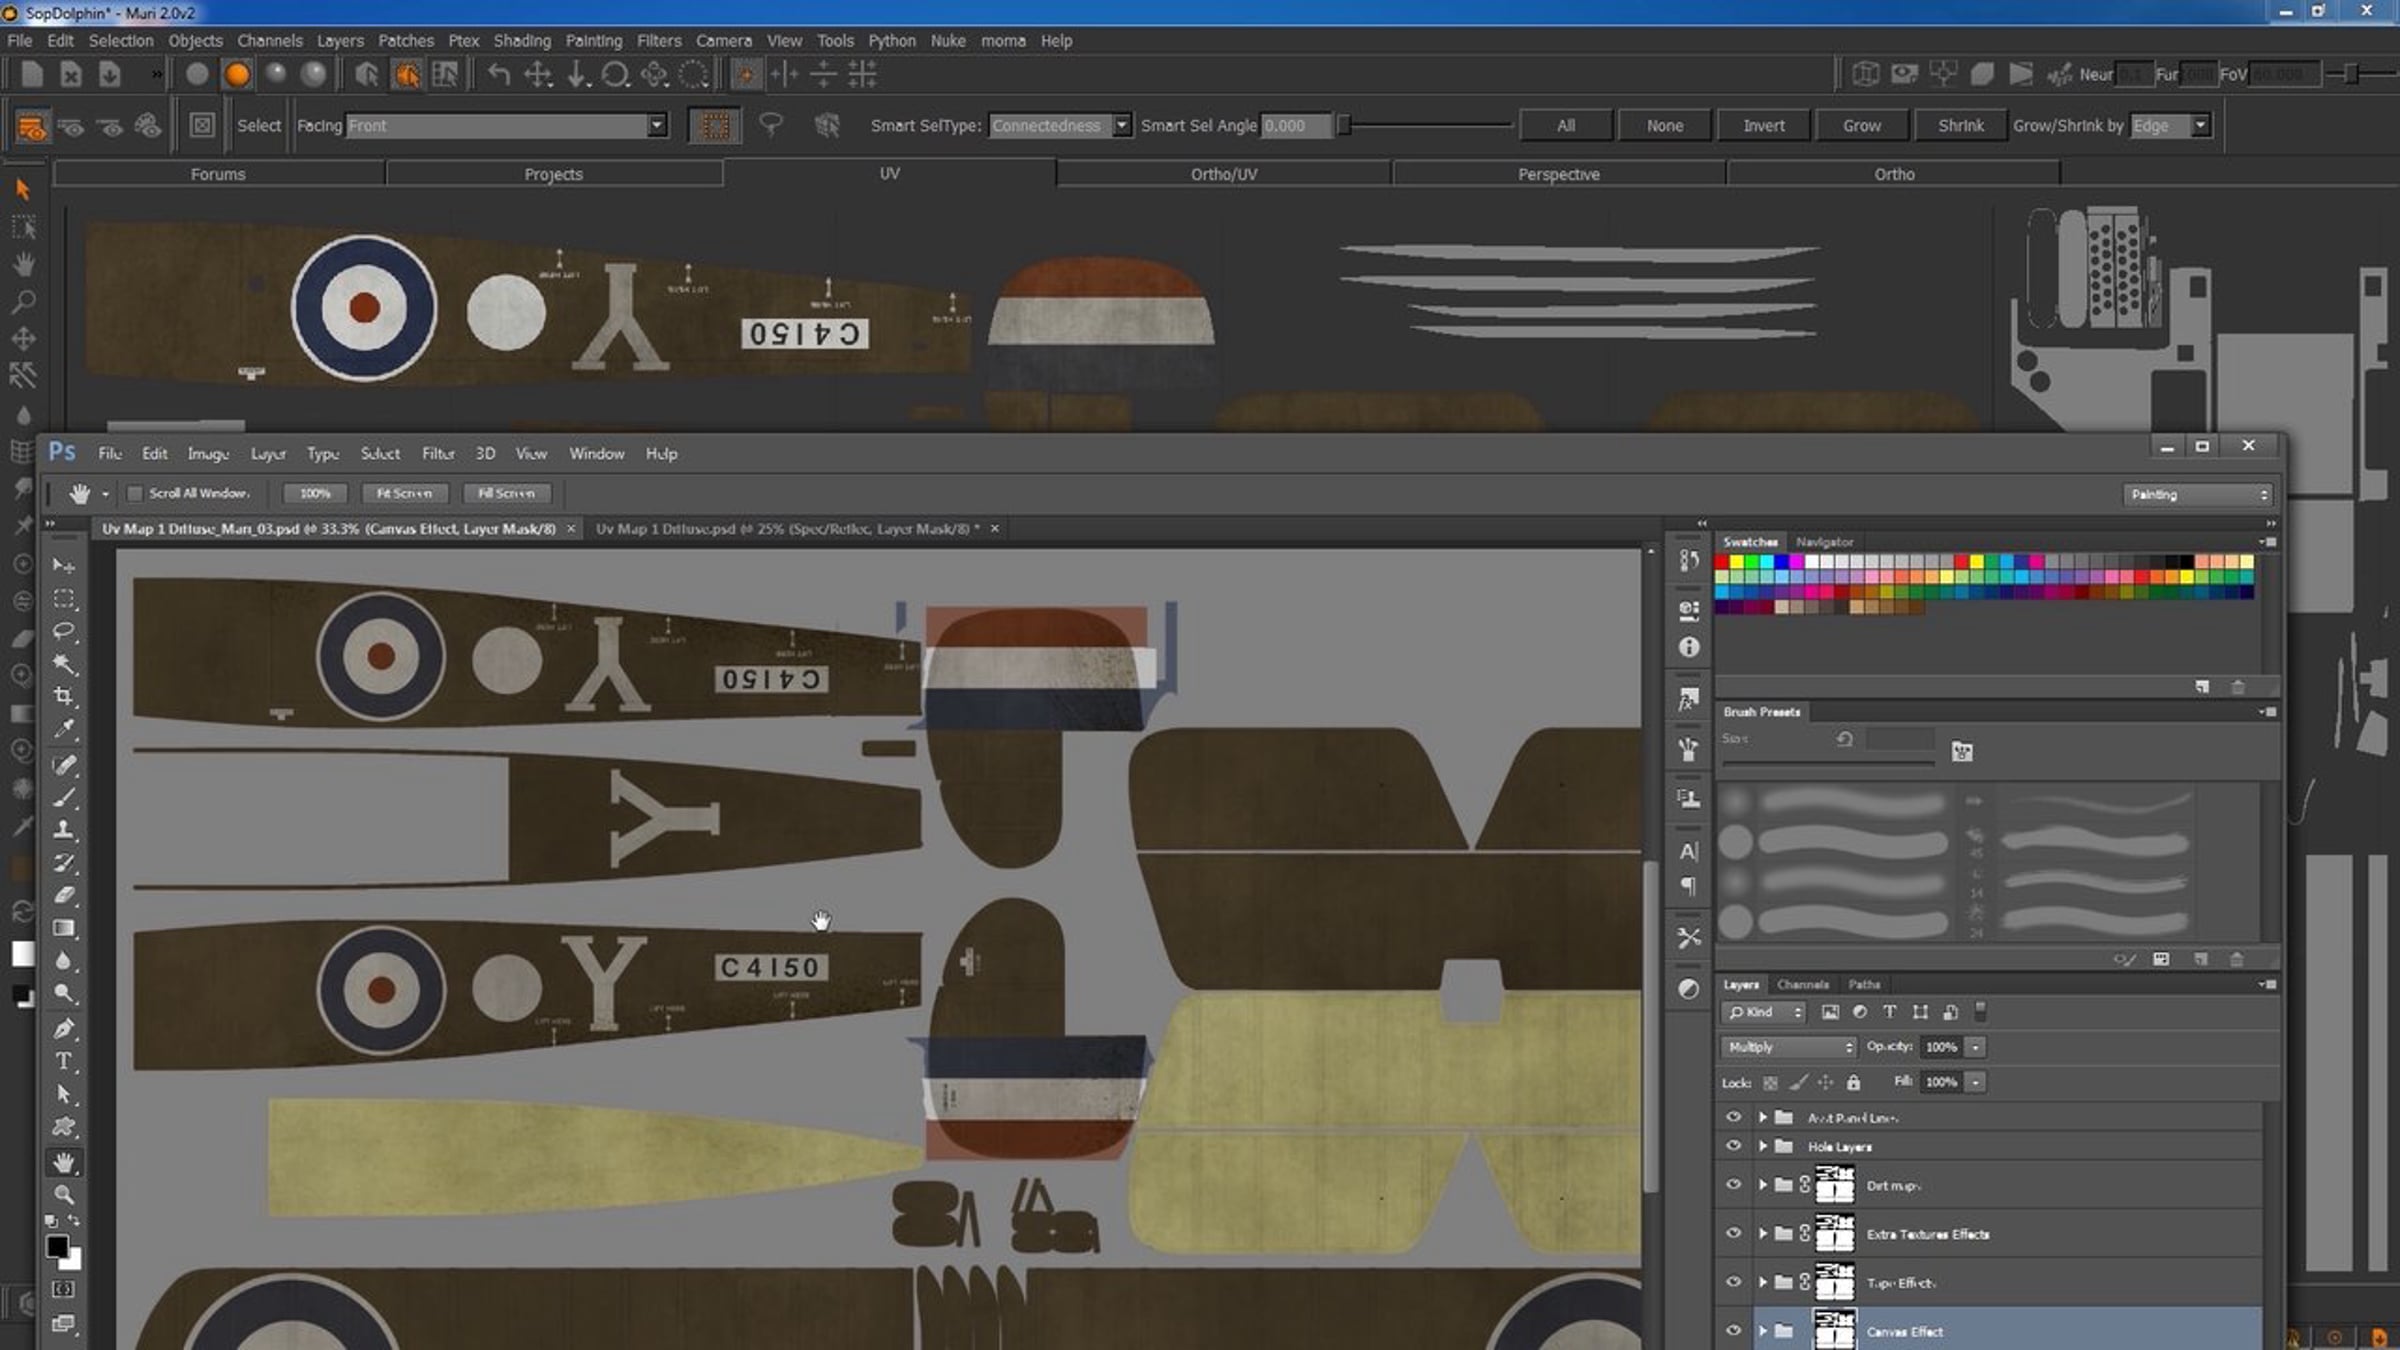Hide the topmost panel lines layer group
The width and height of the screenshot is (2400, 1350).
pyautogui.click(x=1734, y=1117)
